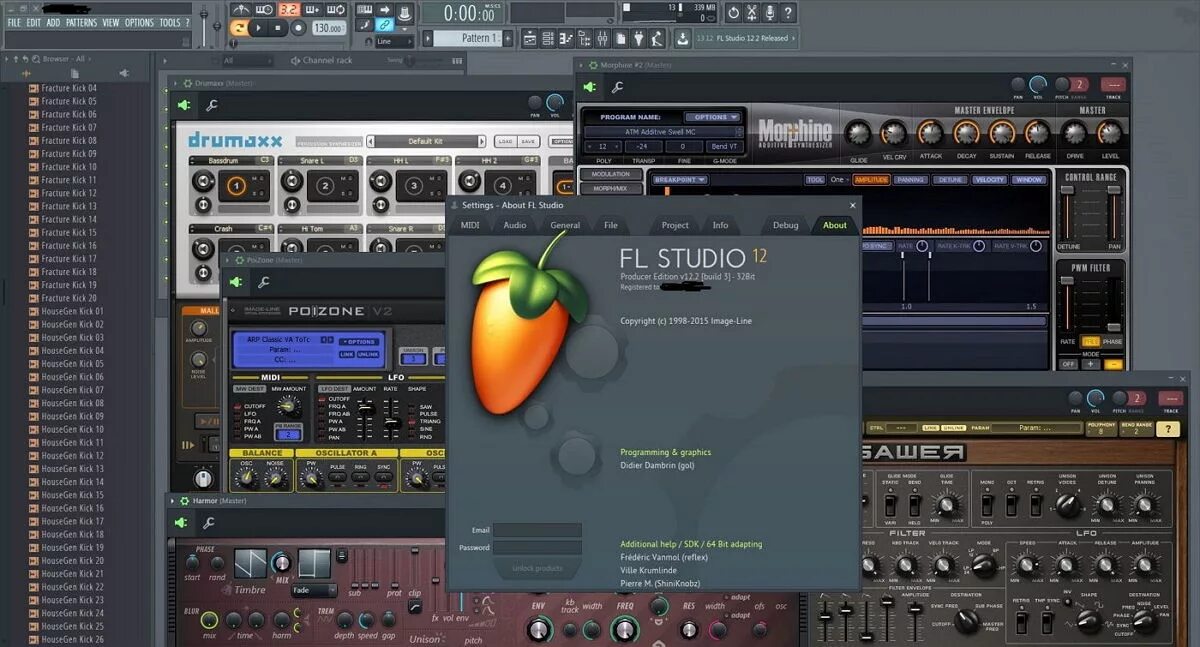Arm the transport Record button
The image size is (1200, 647).
298,28
